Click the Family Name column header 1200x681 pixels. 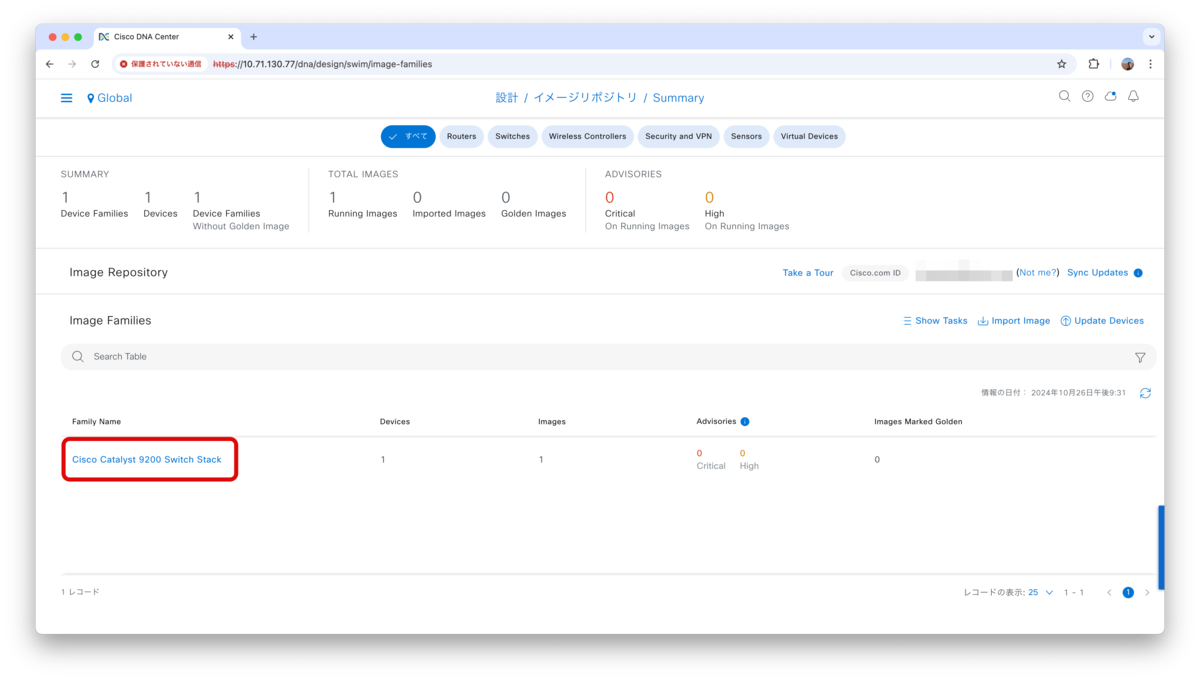96,422
